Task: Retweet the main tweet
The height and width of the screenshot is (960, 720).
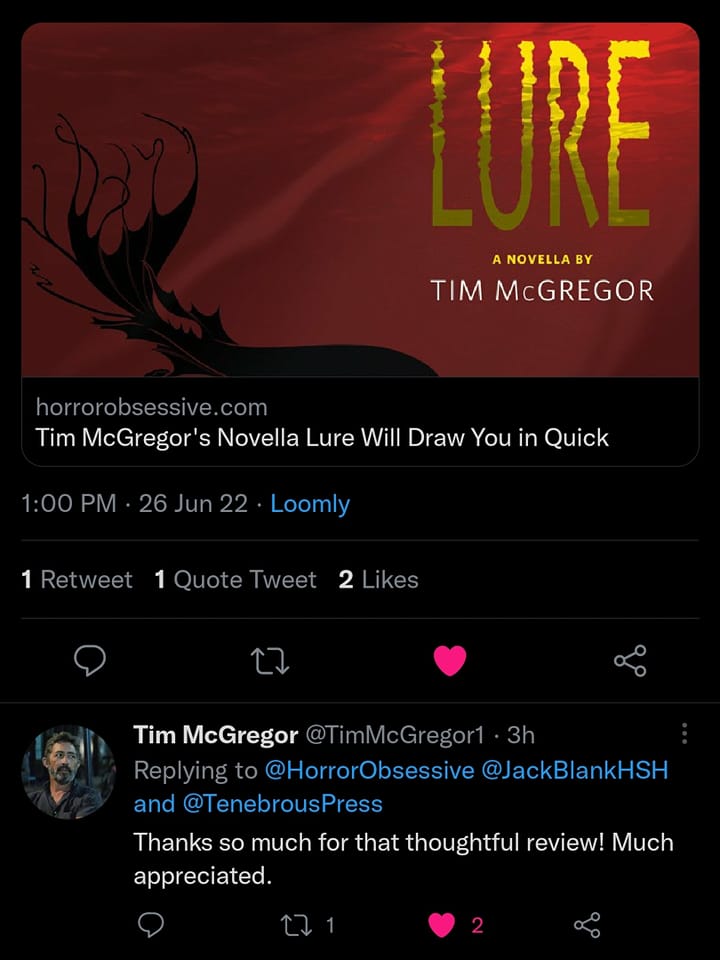Action: click(x=270, y=661)
